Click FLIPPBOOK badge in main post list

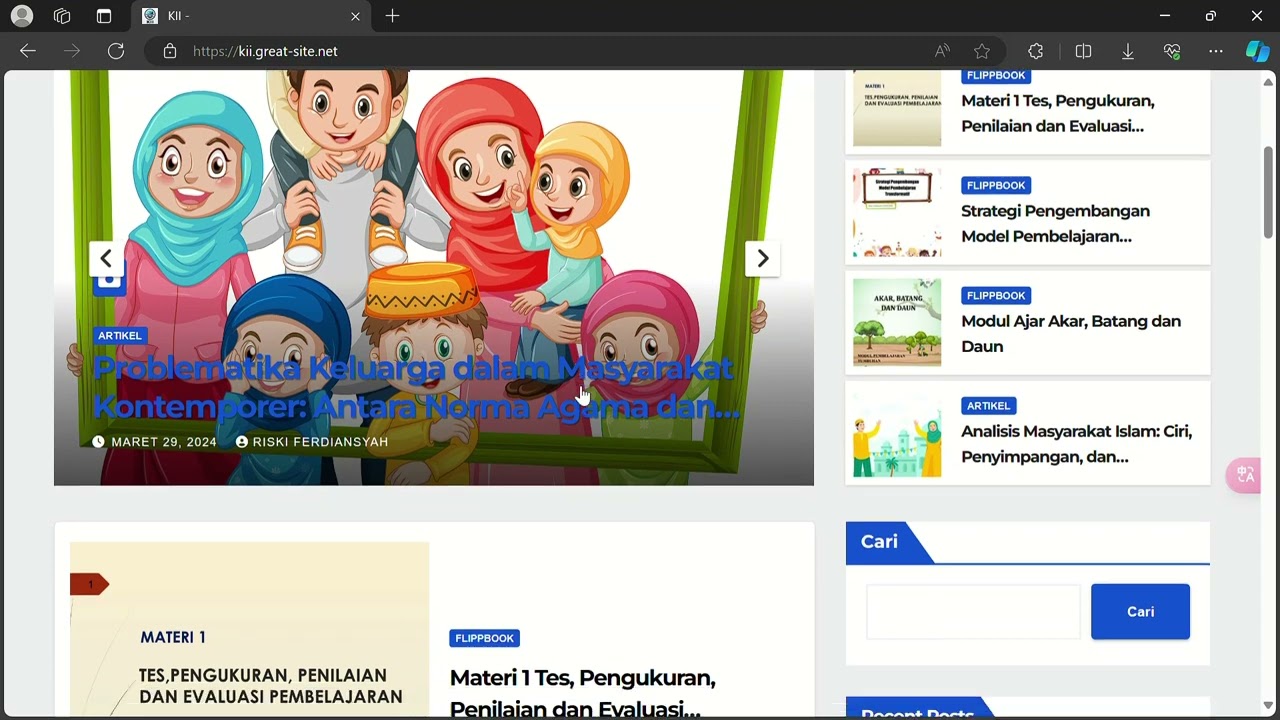[485, 638]
